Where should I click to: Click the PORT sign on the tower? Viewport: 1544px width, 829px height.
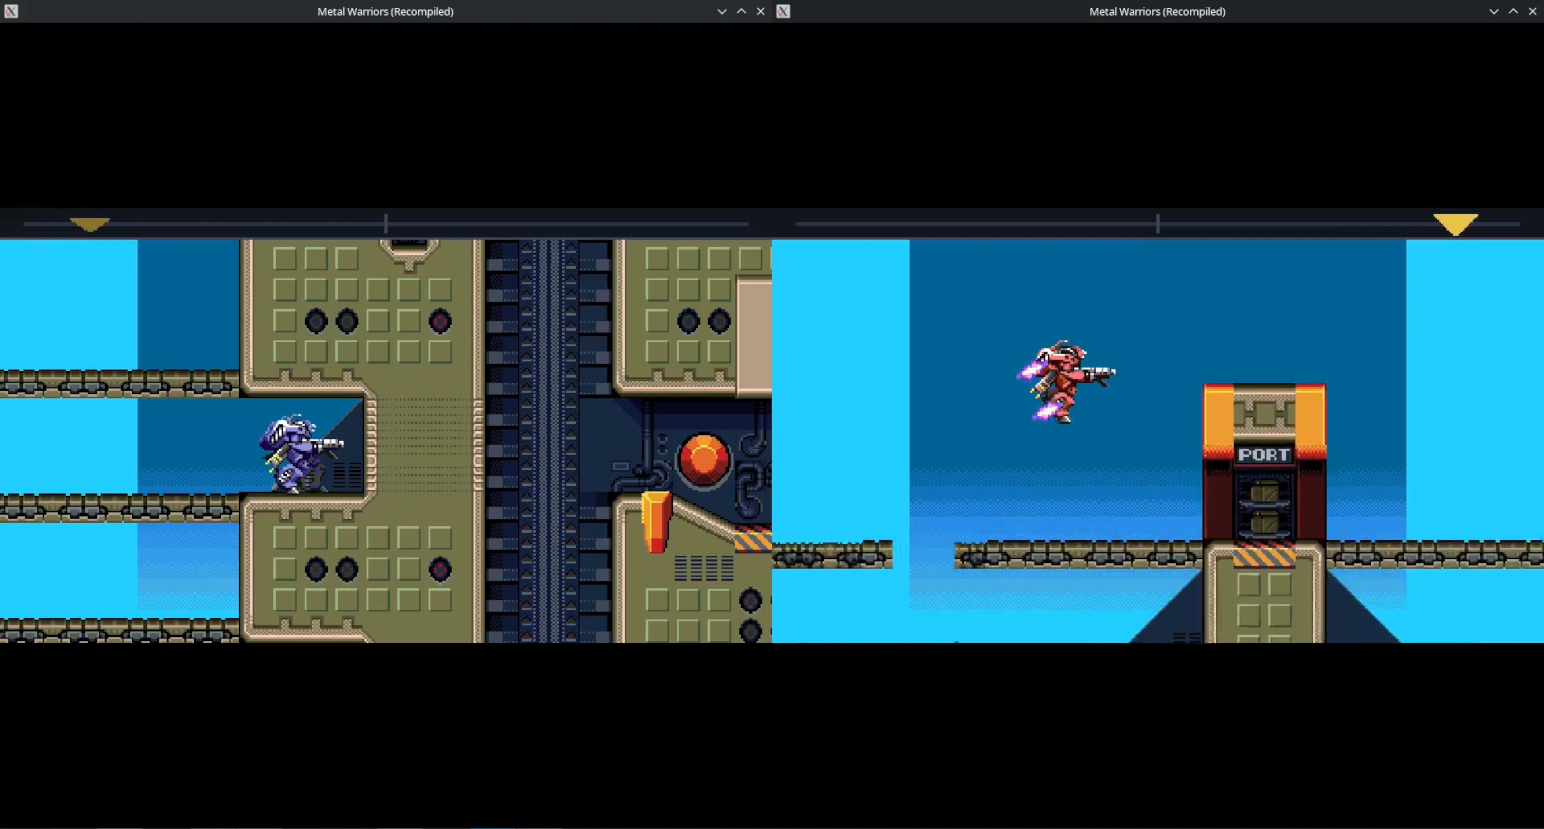coord(1264,454)
